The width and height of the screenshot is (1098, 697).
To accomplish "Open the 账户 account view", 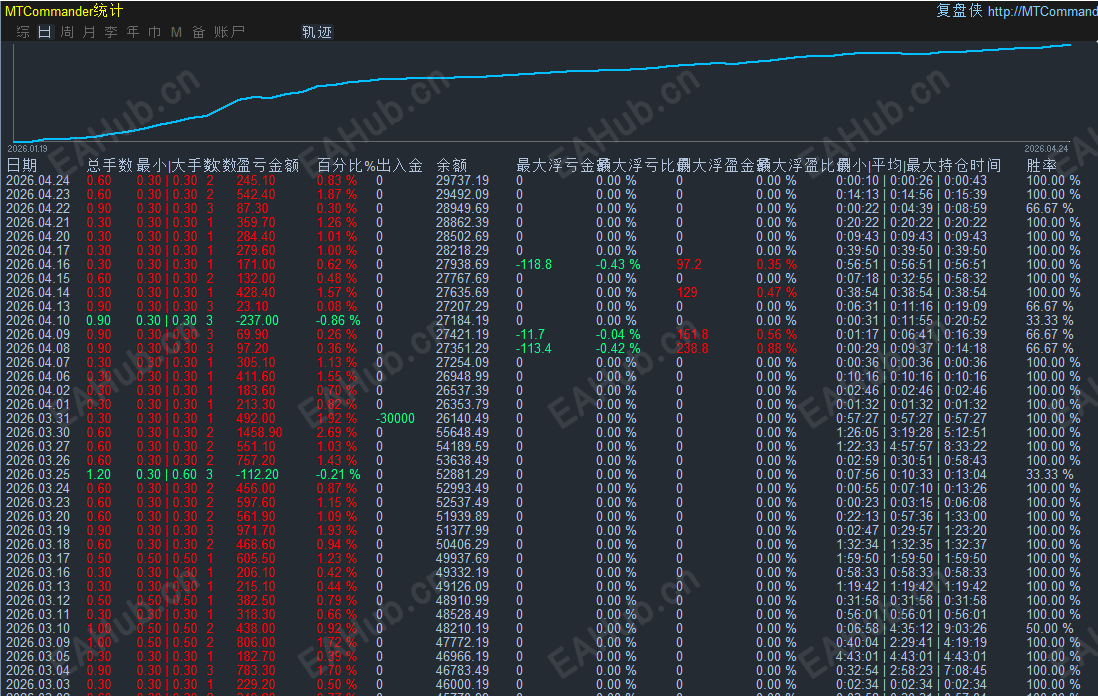I will coord(229,31).
